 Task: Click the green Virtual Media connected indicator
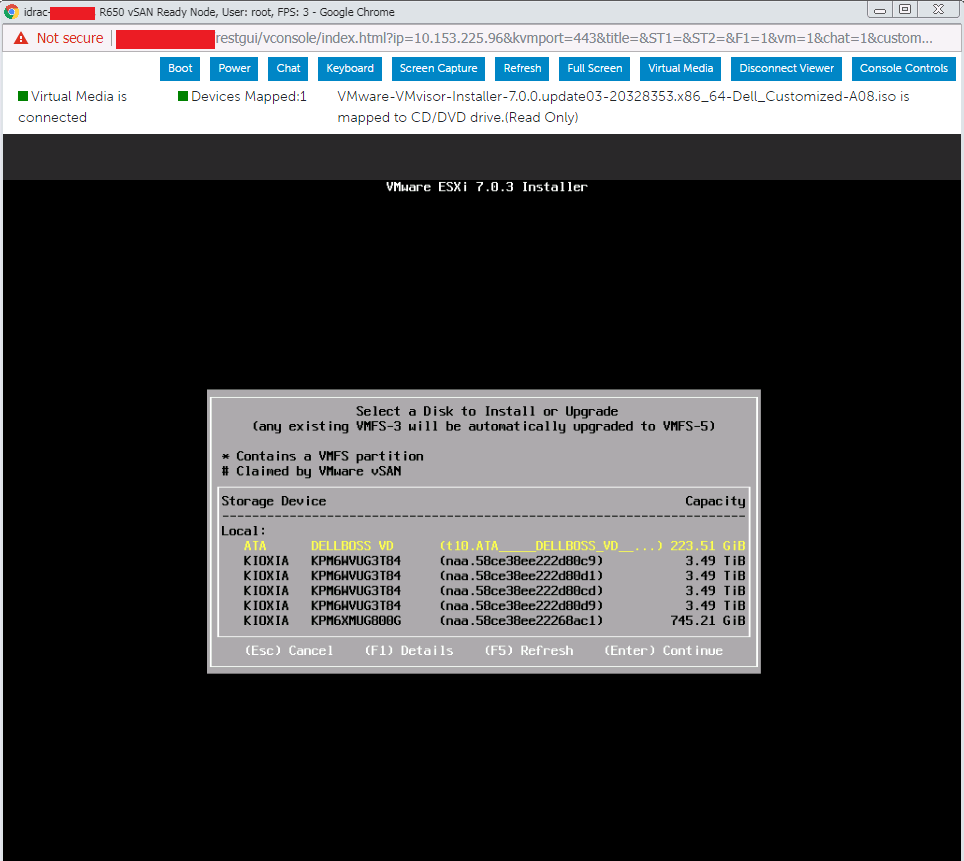pos(23,96)
